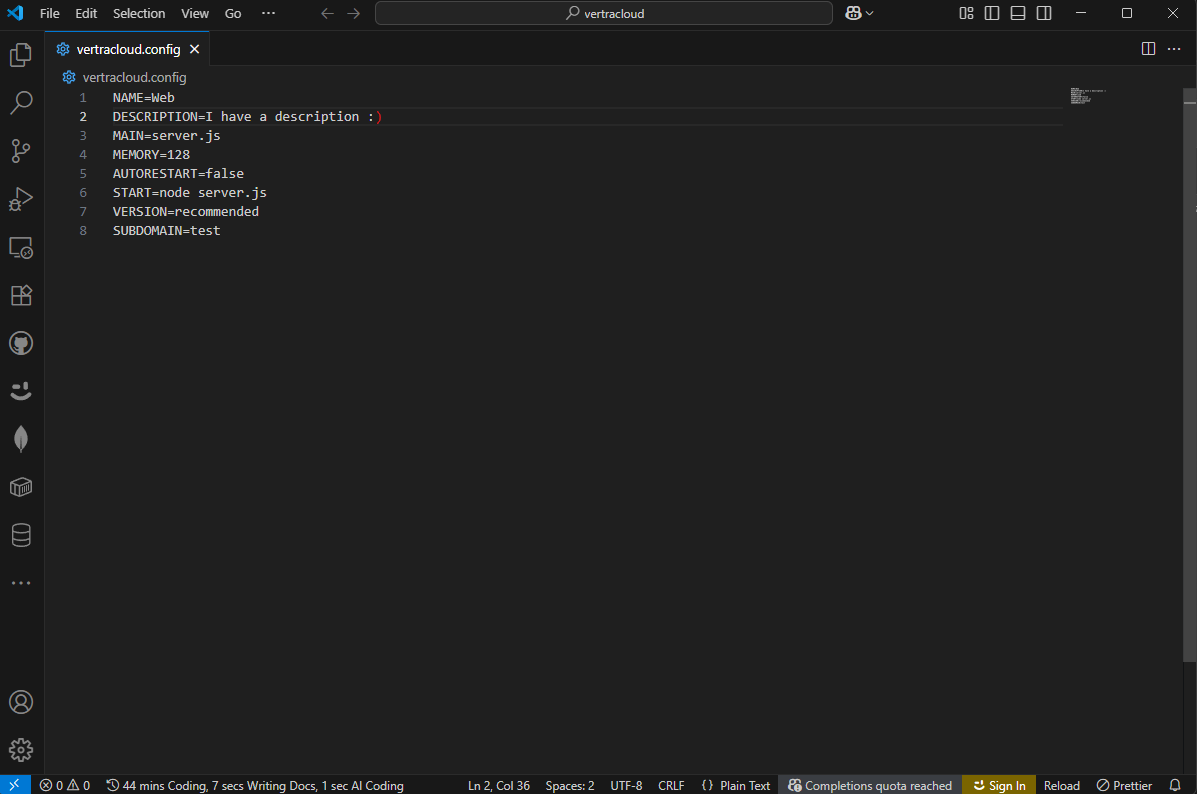The image size is (1197, 794).
Task: Open the MongoDB leaf icon
Action: 21,438
